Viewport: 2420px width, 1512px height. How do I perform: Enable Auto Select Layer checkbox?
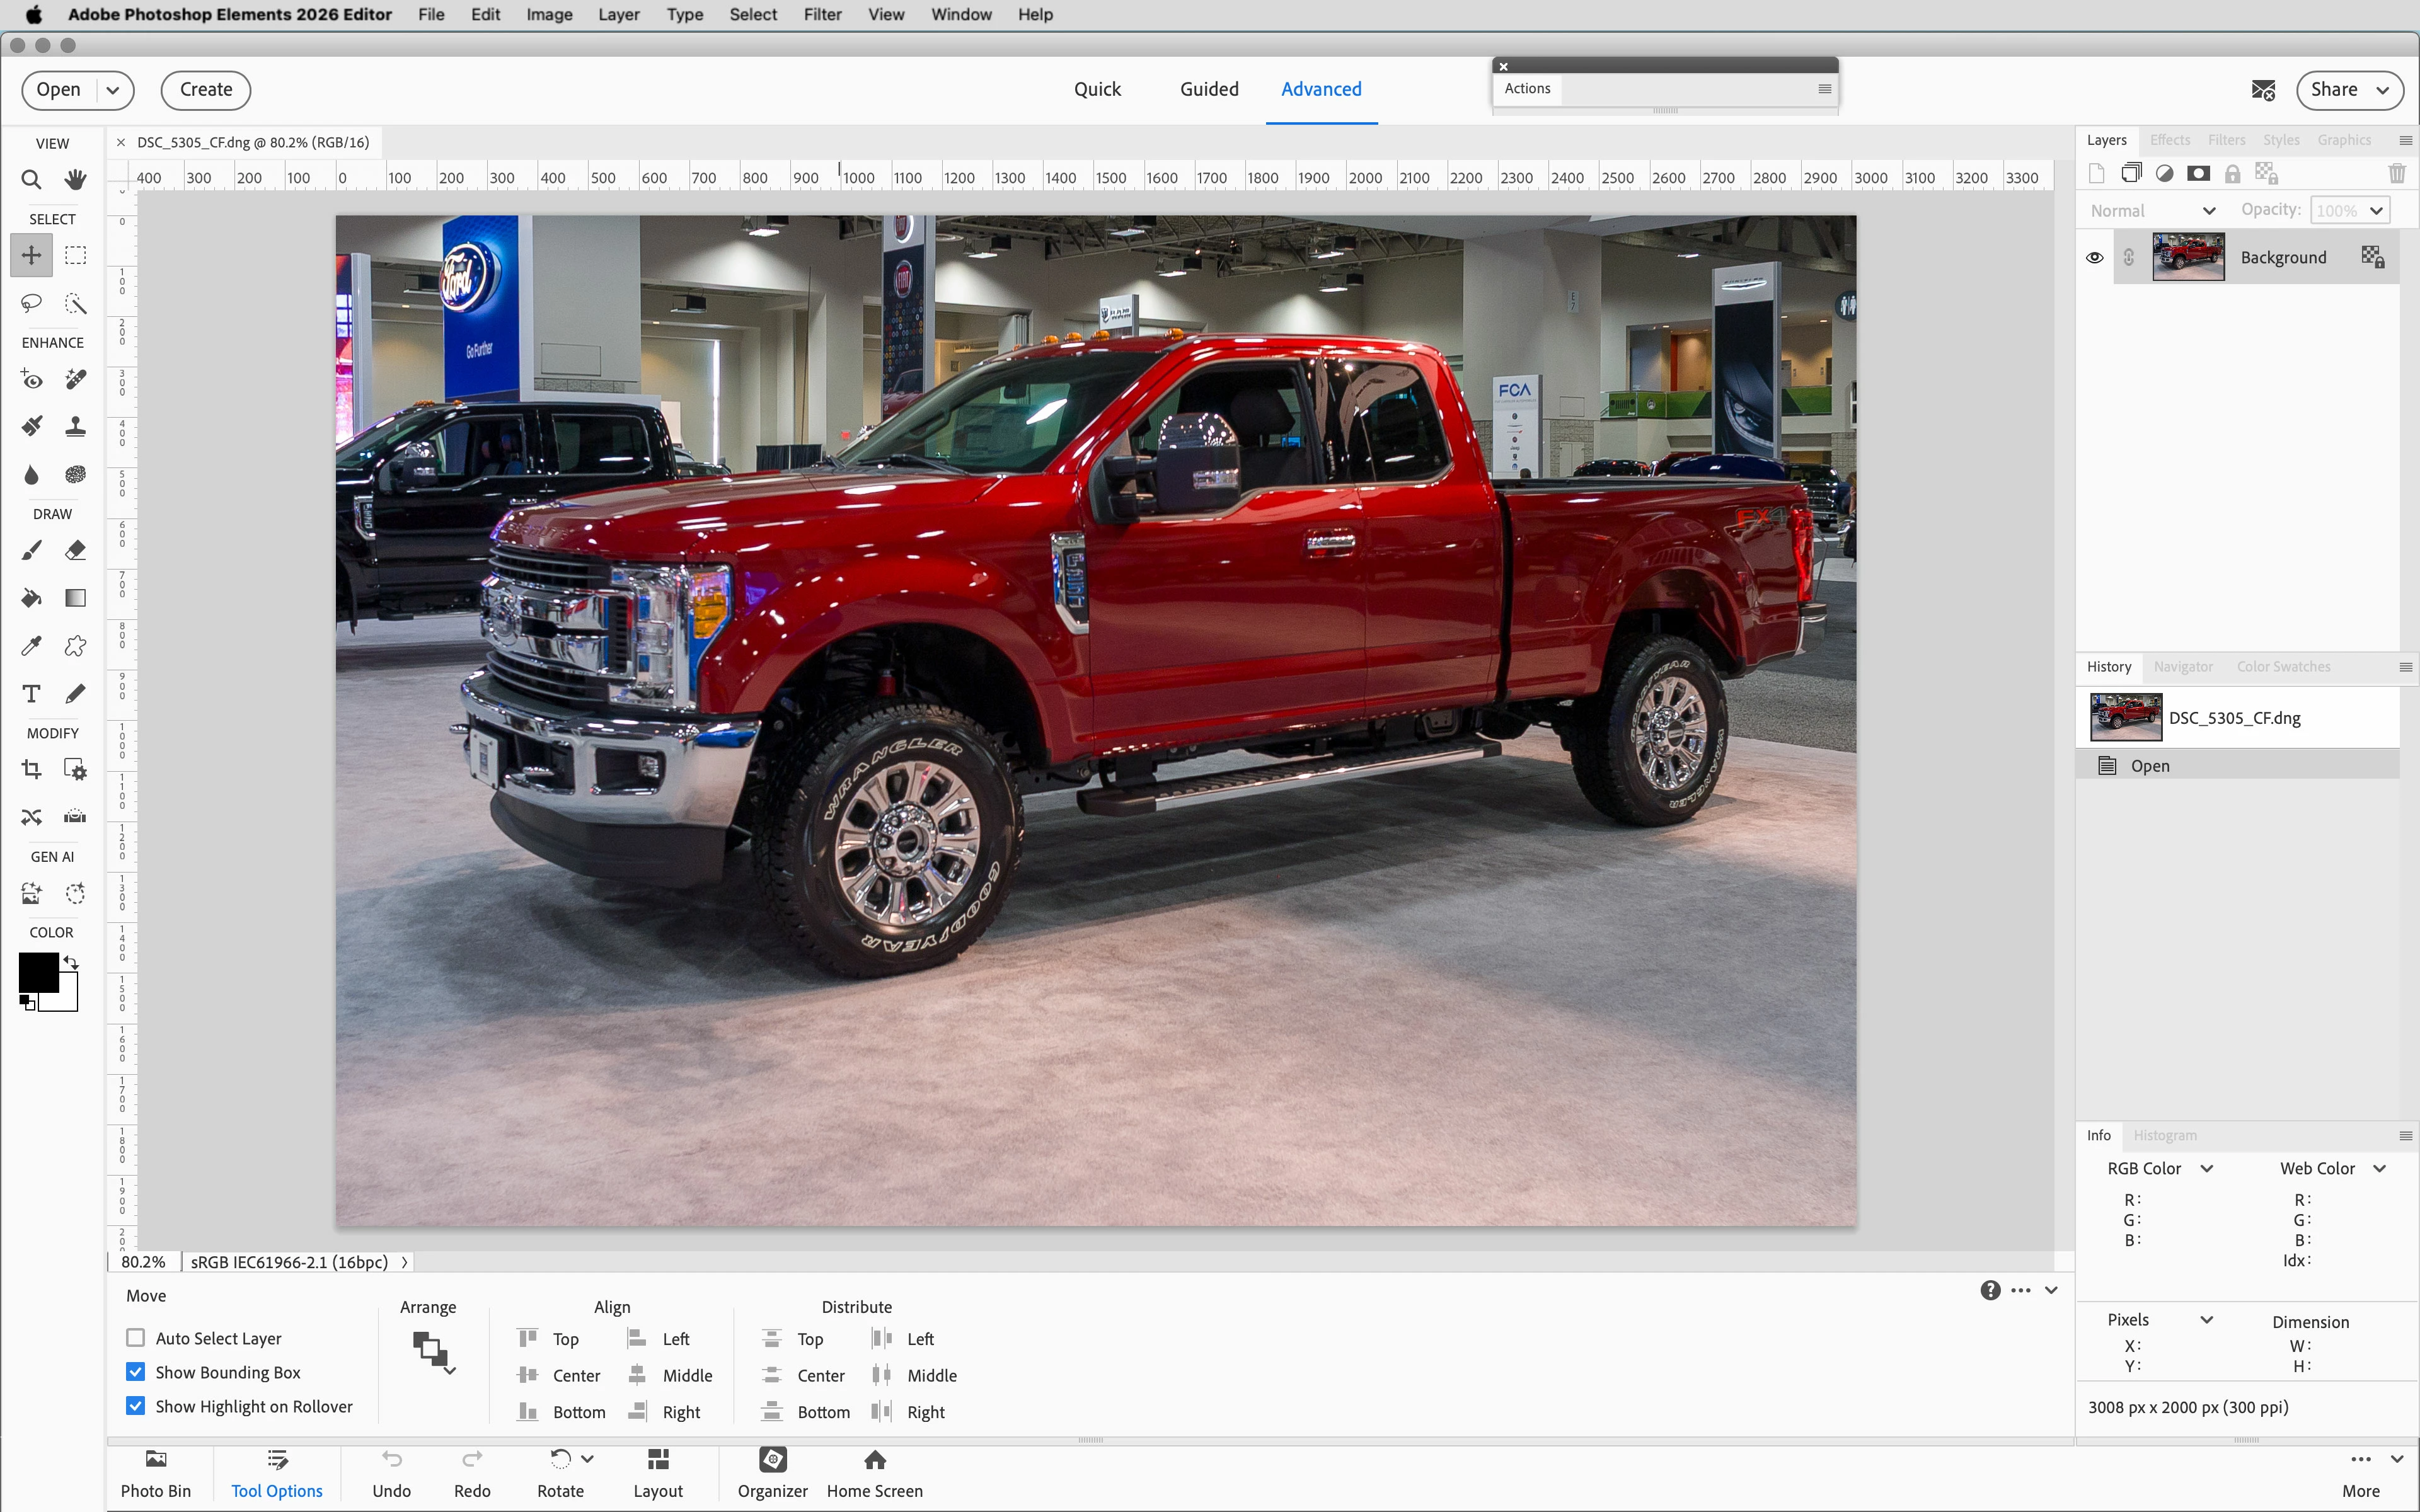136,1338
